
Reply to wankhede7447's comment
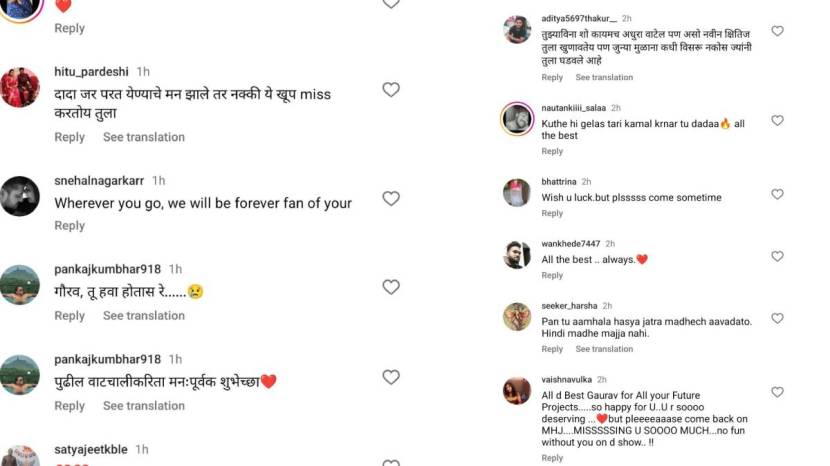tap(552, 275)
